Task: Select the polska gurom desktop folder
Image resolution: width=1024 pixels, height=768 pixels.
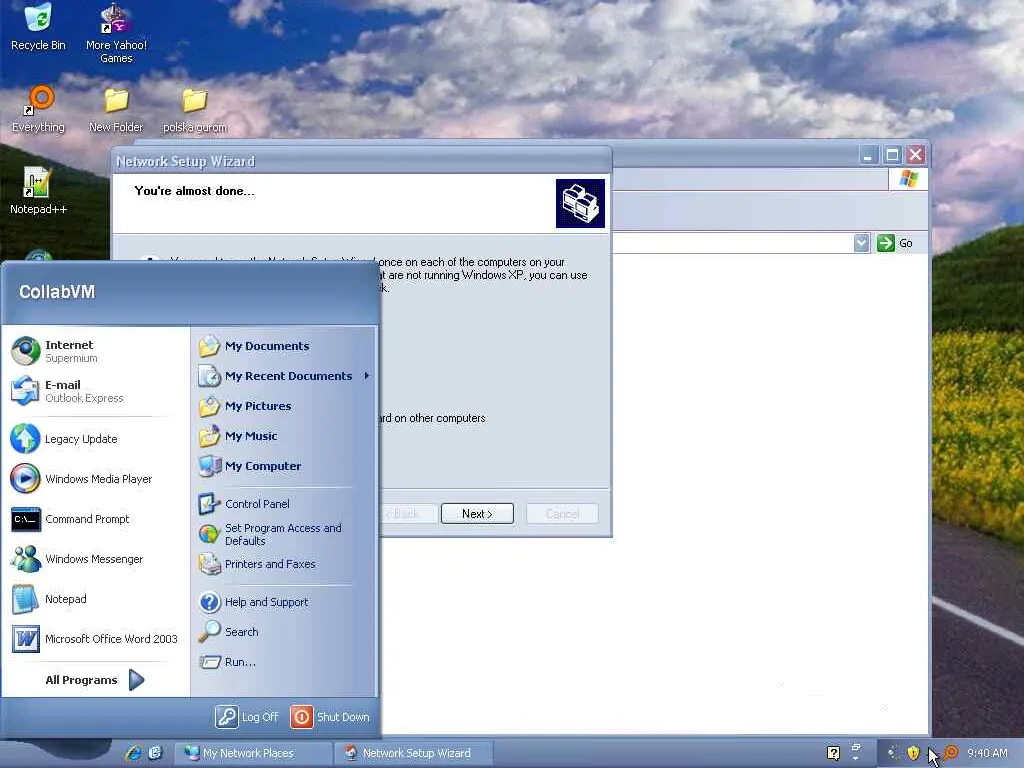Action: click(195, 110)
